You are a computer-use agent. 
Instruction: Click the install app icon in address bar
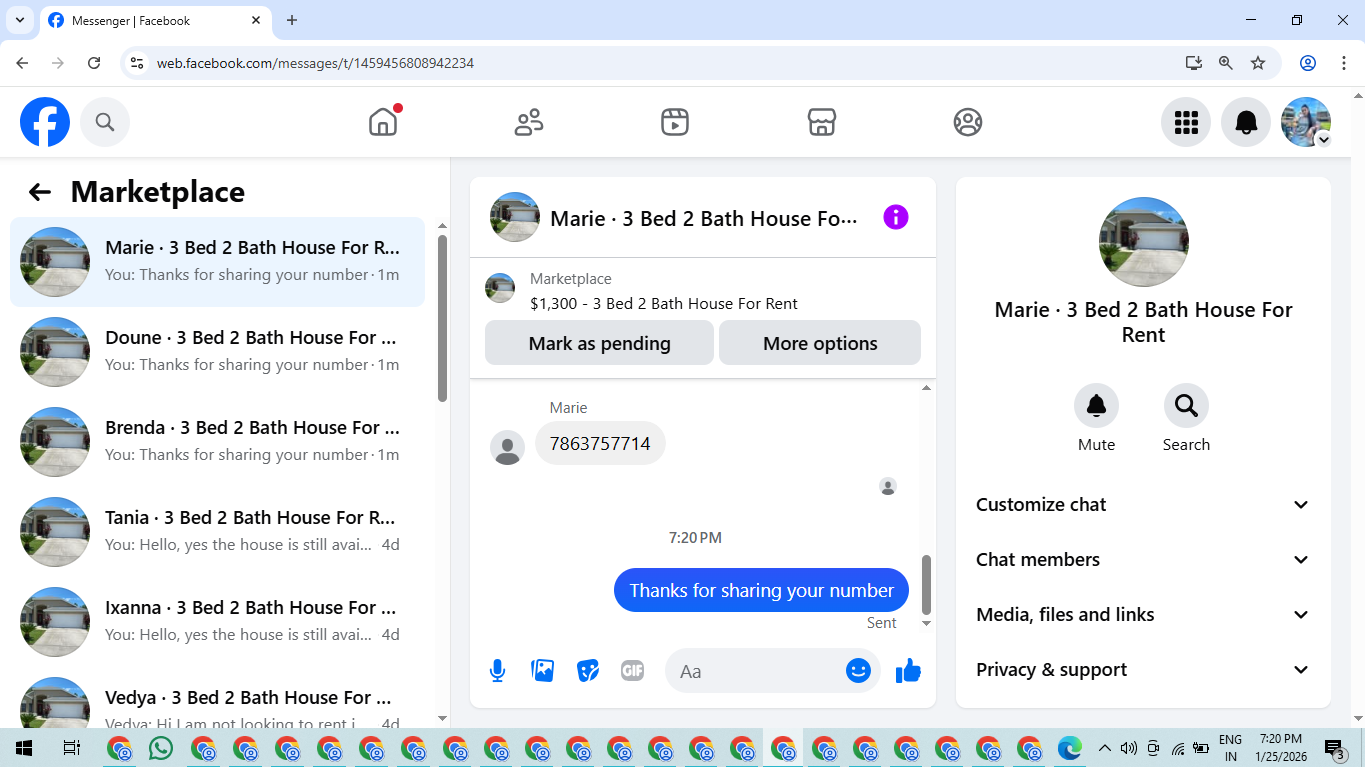[1194, 63]
